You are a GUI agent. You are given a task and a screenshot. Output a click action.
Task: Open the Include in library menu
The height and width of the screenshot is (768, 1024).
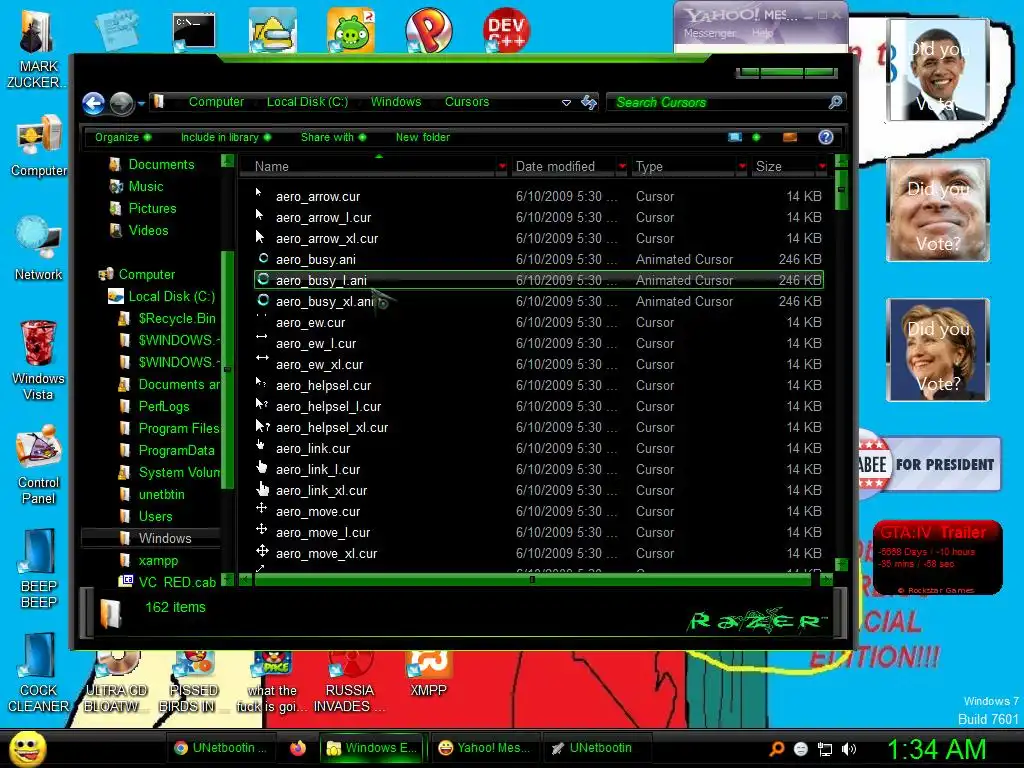coord(225,137)
